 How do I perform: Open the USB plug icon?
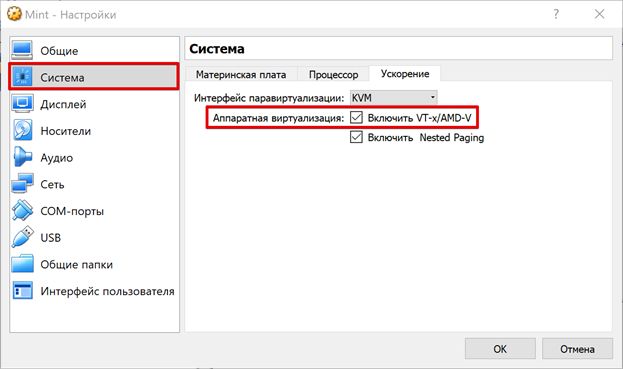(22, 237)
